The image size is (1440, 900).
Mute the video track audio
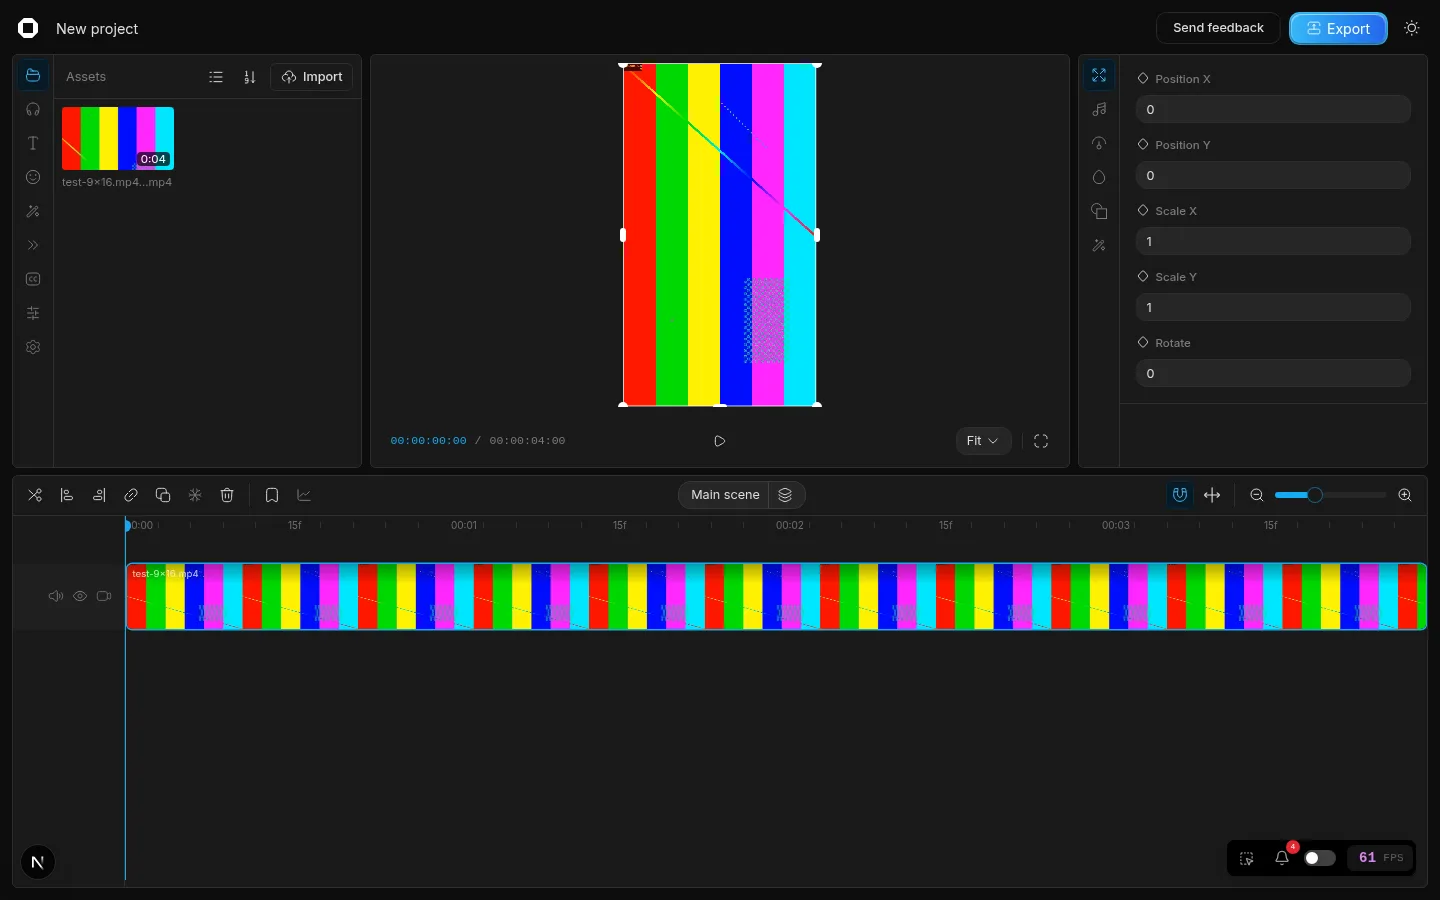tap(56, 596)
